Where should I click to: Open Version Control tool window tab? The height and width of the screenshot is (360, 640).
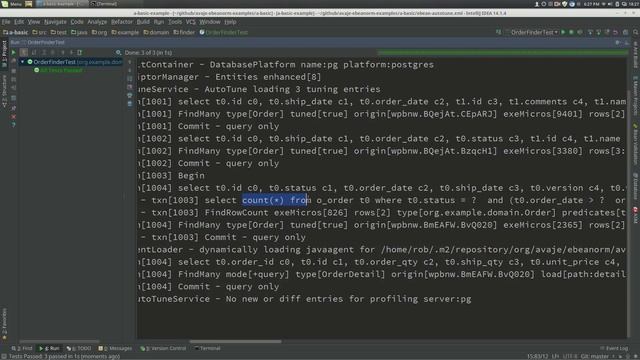coord(163,349)
